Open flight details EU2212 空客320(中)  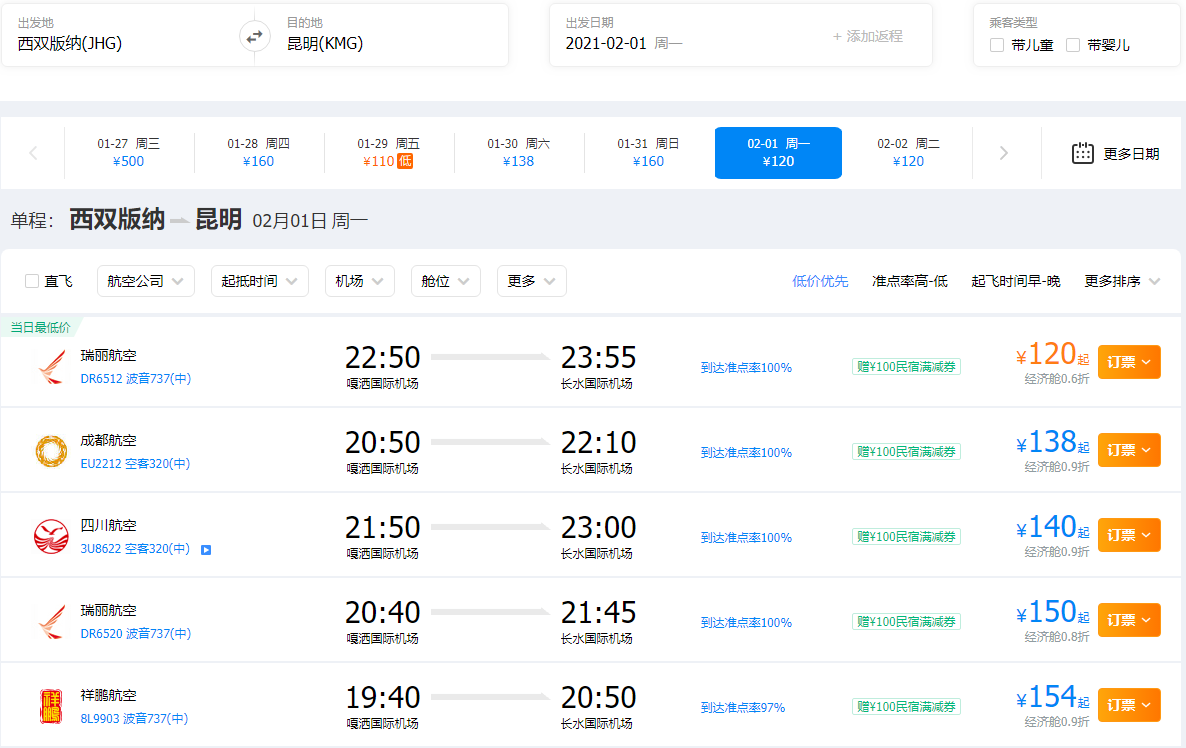(135, 463)
